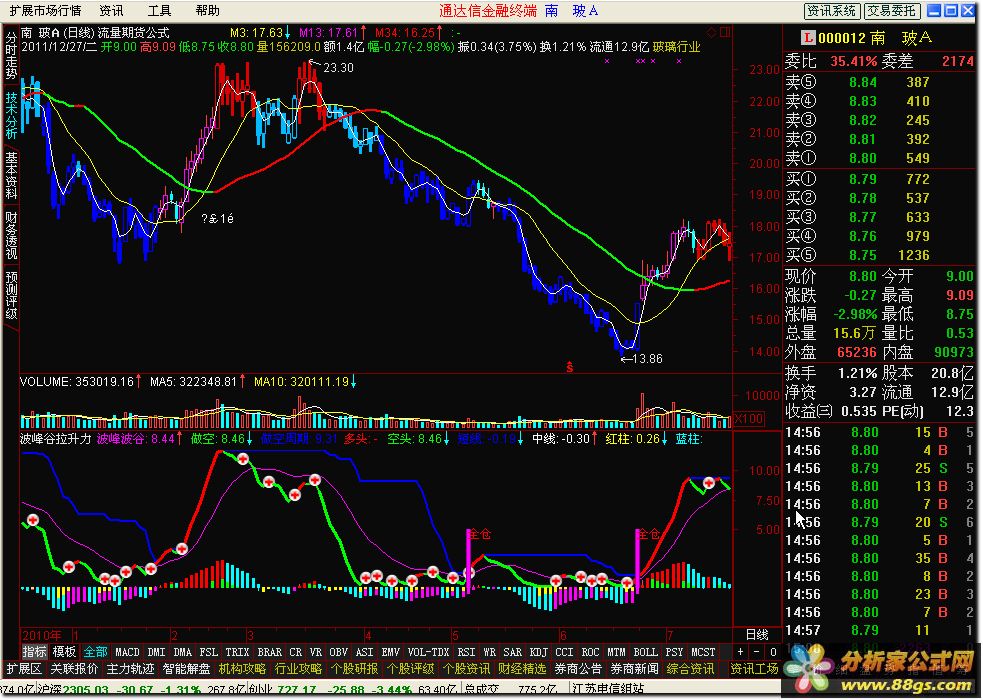Choose the VR indicator
Screen dimensions: 983x700
[316, 652]
